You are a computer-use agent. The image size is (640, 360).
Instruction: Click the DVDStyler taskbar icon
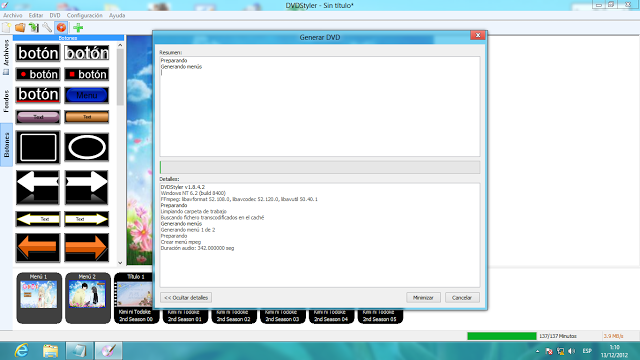[x=109, y=351]
